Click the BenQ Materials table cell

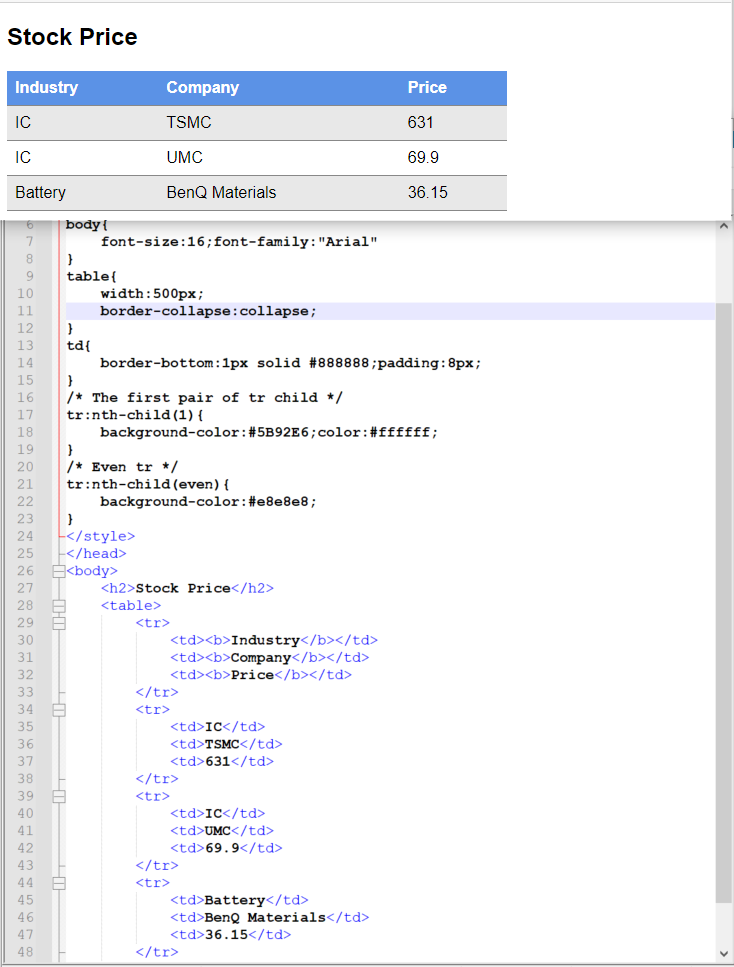click(221, 193)
